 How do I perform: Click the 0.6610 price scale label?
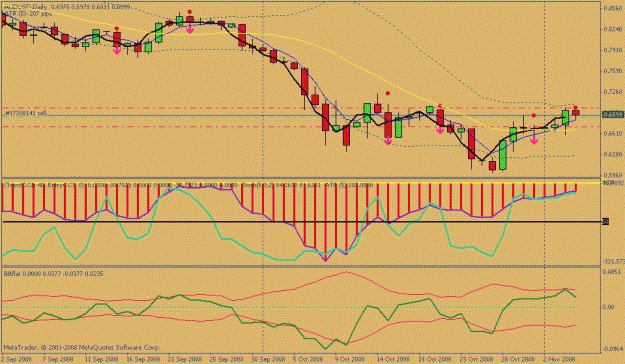[613, 133]
